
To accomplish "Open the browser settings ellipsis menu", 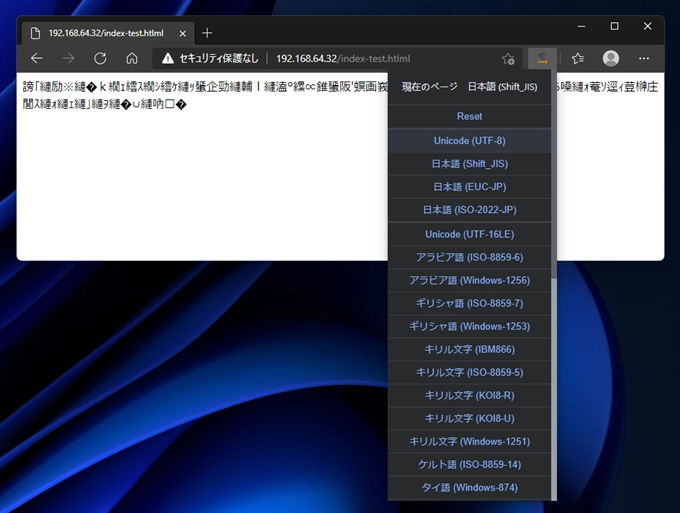I will (644, 59).
